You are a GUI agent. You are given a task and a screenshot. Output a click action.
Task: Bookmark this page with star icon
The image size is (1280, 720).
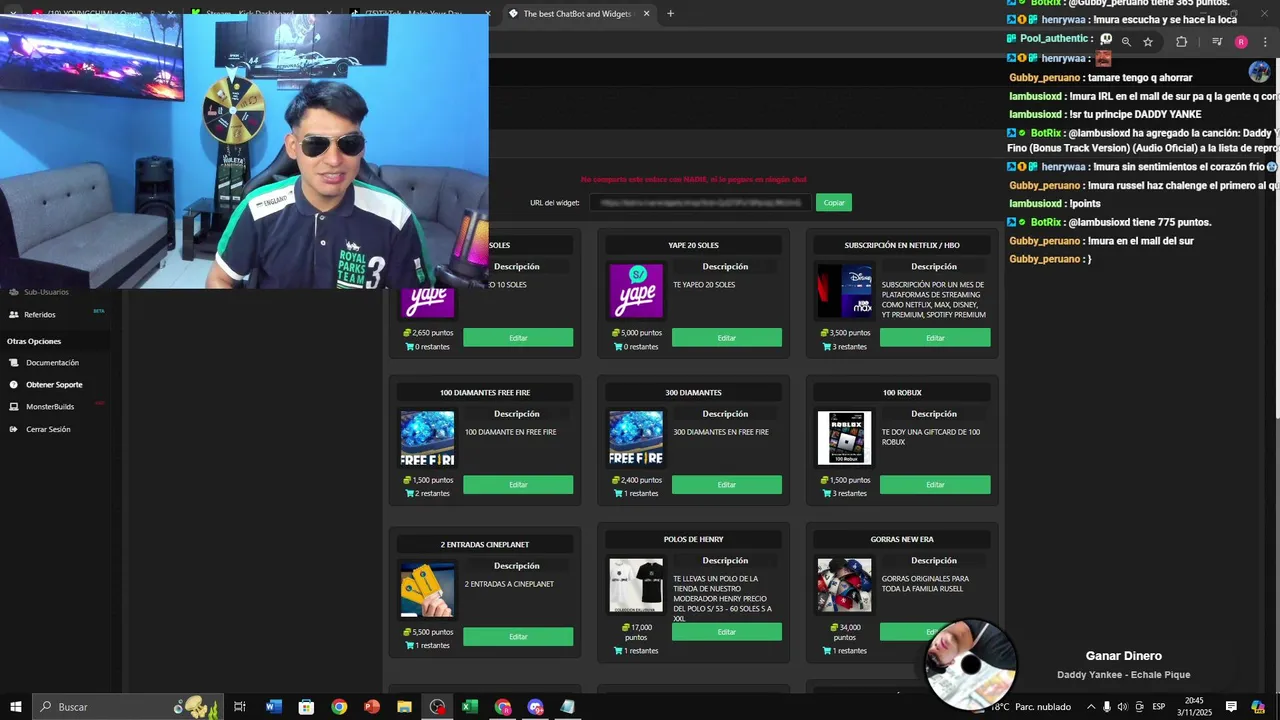point(1148,42)
